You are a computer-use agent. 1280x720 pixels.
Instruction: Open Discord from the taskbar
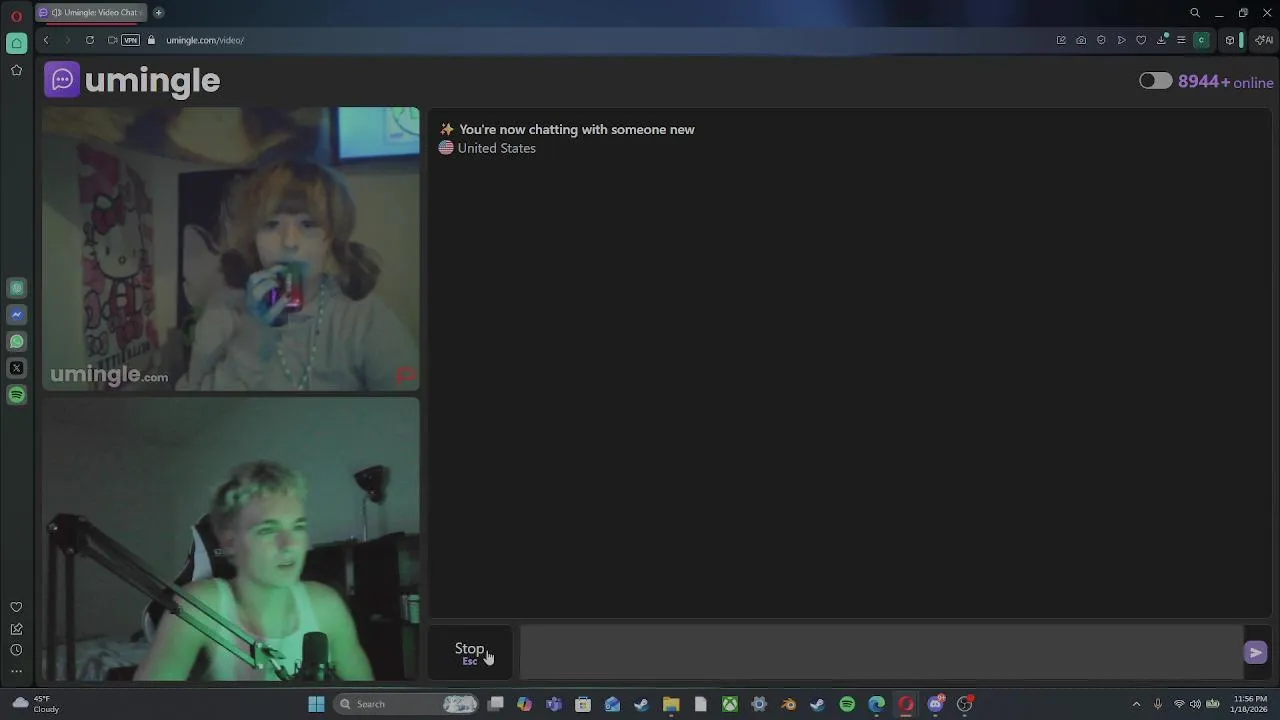coord(936,704)
